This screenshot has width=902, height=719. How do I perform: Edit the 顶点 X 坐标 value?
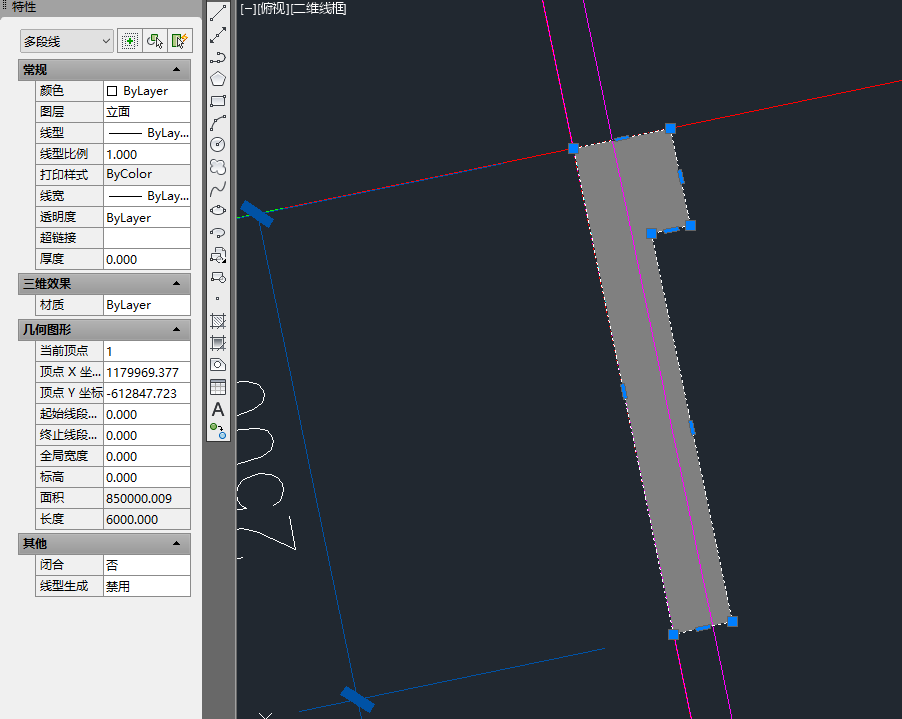click(147, 372)
